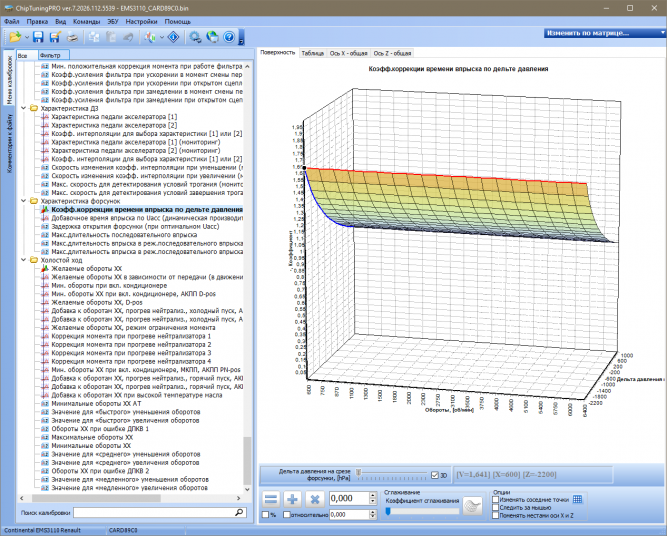This screenshot has height=536, width=667.
Task: Select the Фильтр tab in calibration panel
Action: coord(54,55)
